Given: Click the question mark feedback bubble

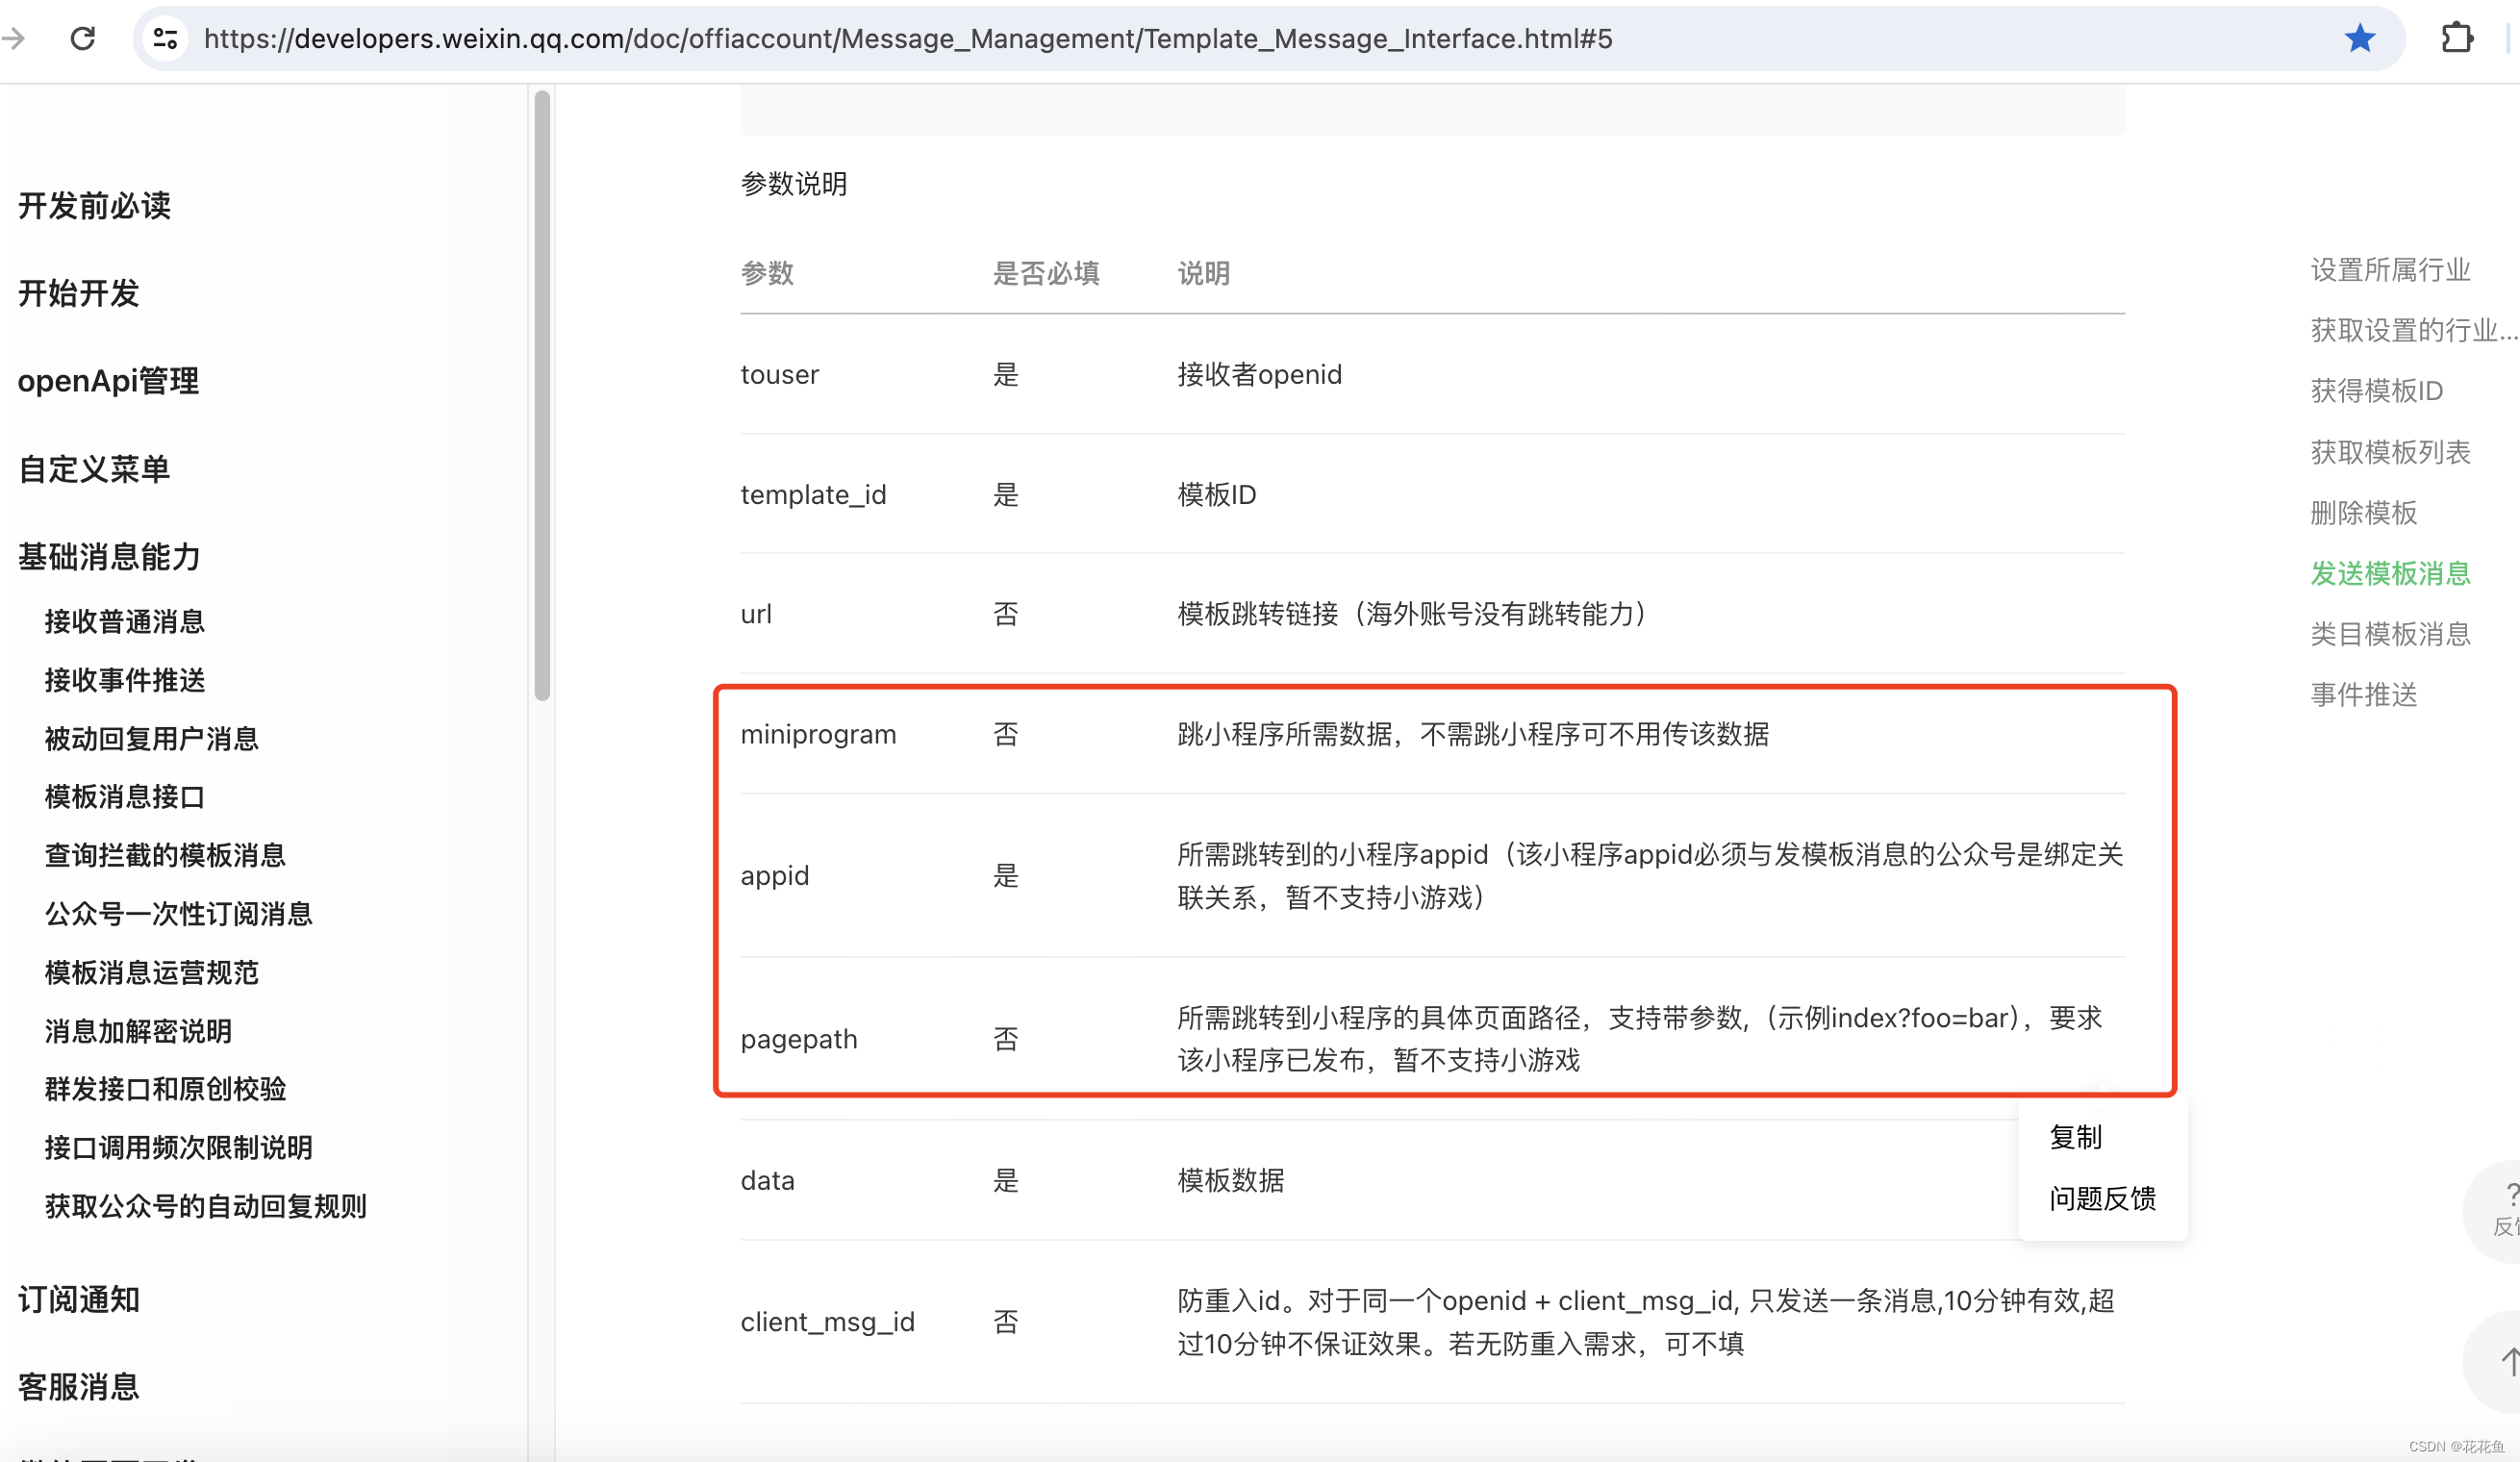Looking at the screenshot, I should point(2506,1208).
